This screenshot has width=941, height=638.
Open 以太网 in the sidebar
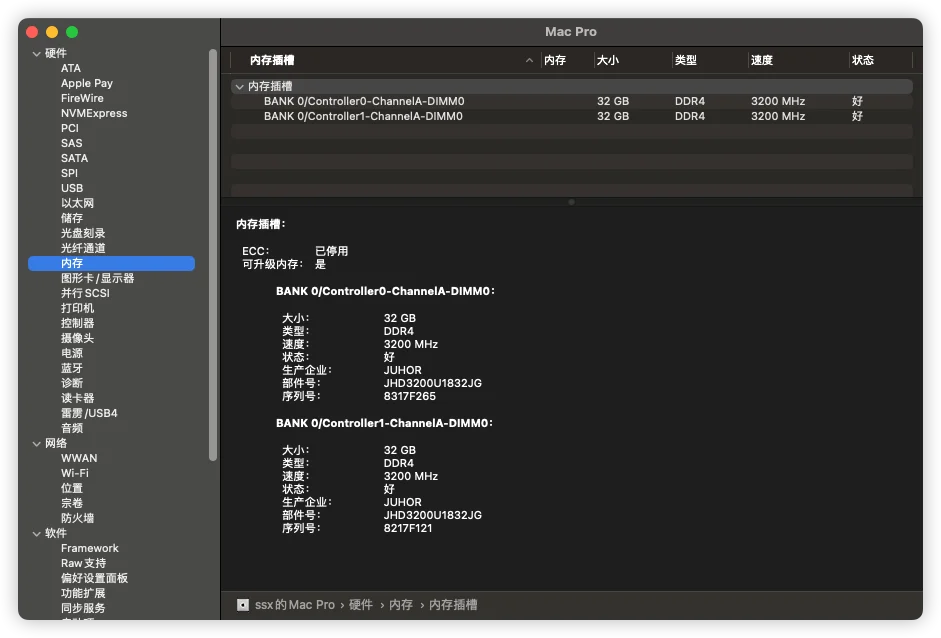pos(77,203)
